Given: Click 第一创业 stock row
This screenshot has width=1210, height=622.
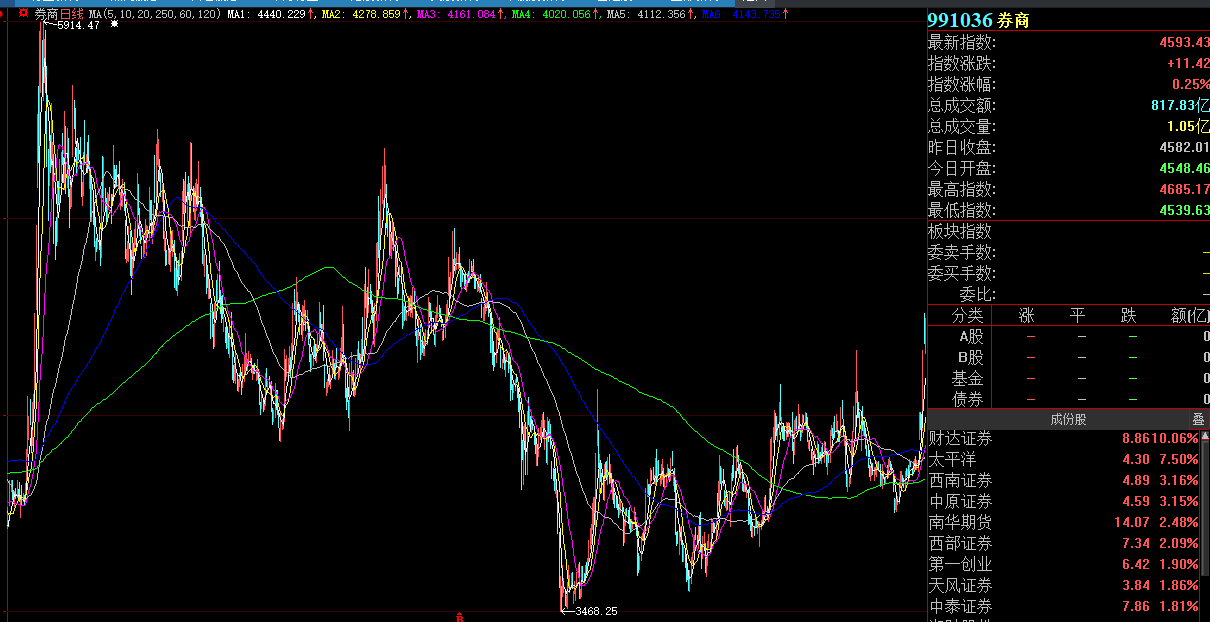Looking at the screenshot, I should tap(960, 565).
